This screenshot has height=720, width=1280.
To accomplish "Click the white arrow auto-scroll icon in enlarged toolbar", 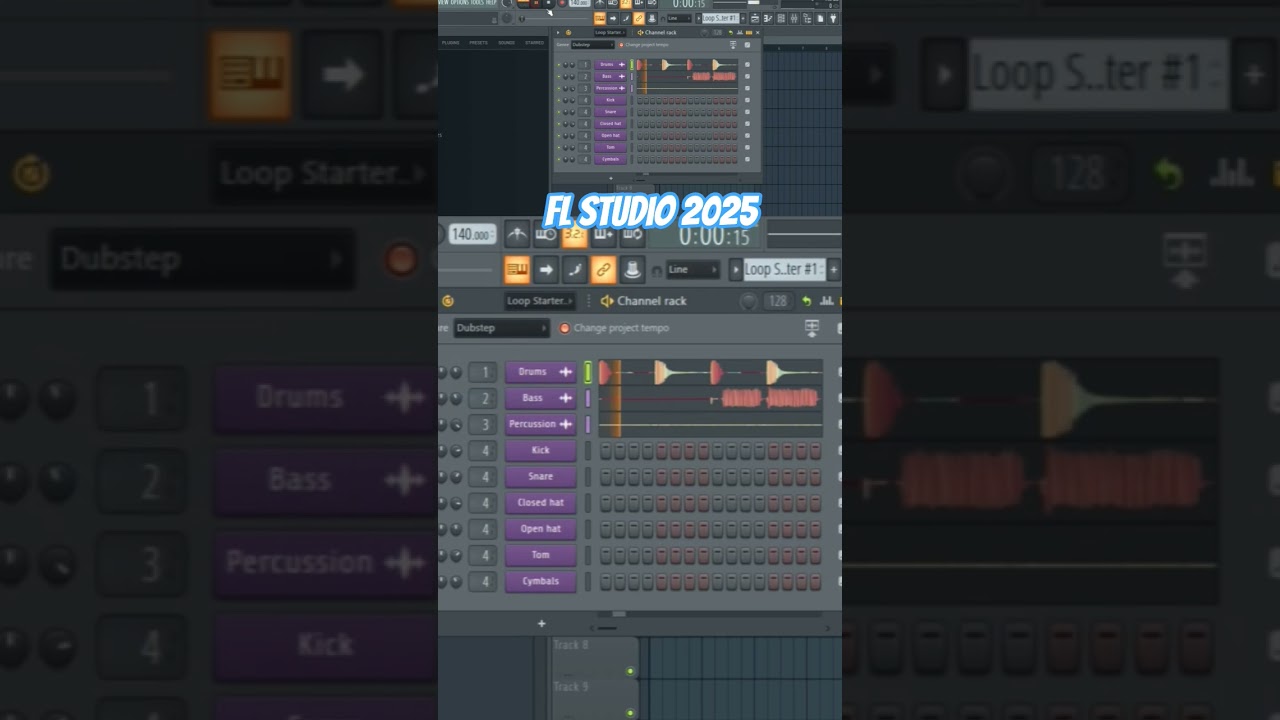I will 546,269.
